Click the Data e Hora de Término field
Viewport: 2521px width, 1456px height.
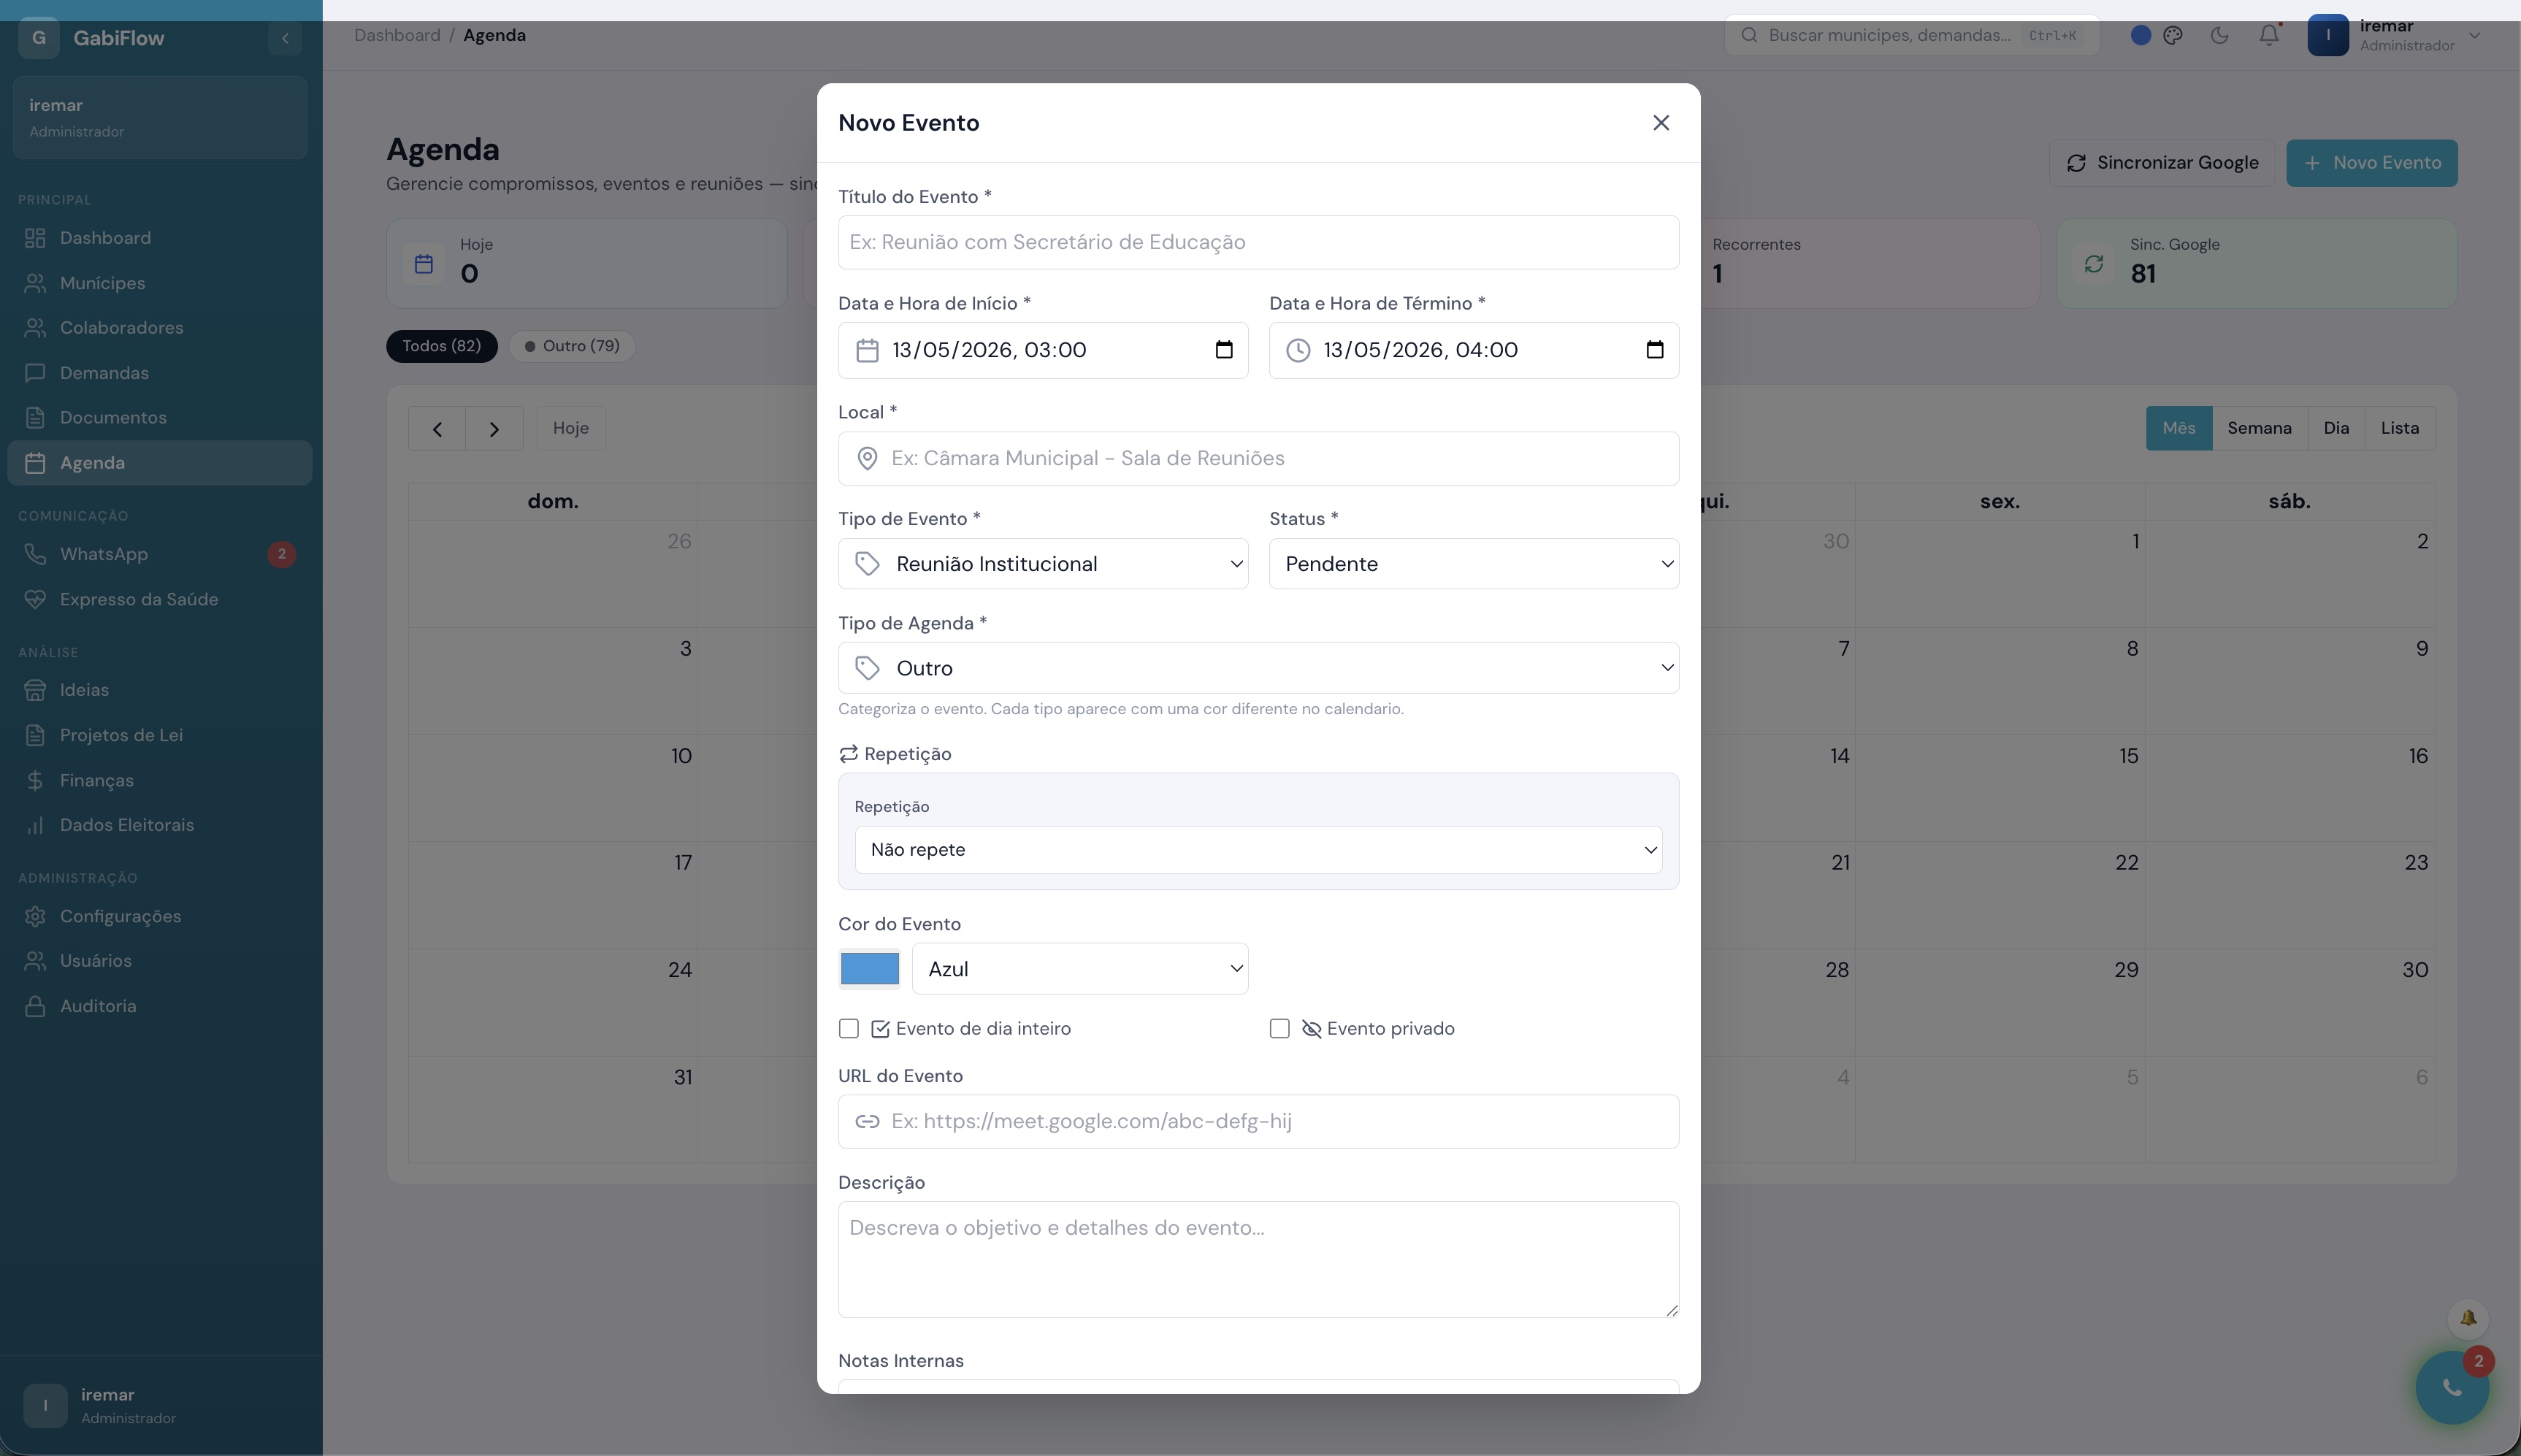pos(1474,350)
